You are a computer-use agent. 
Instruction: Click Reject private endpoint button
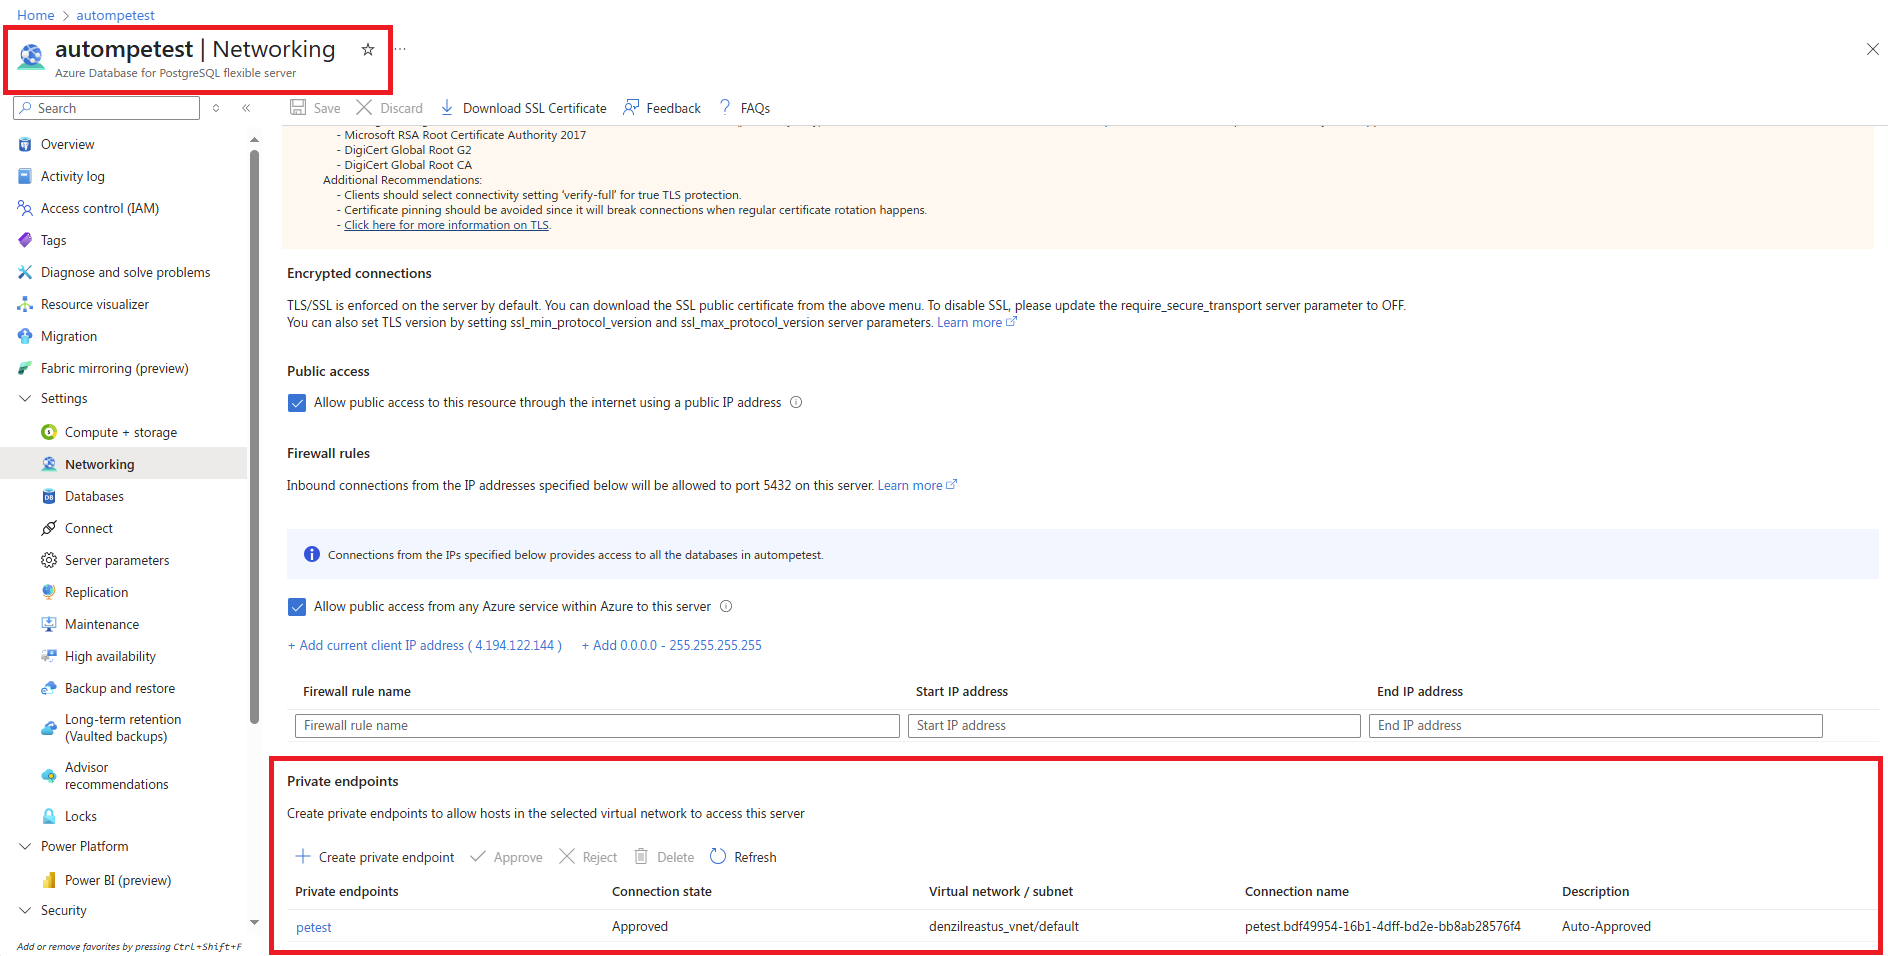pyautogui.click(x=588, y=857)
